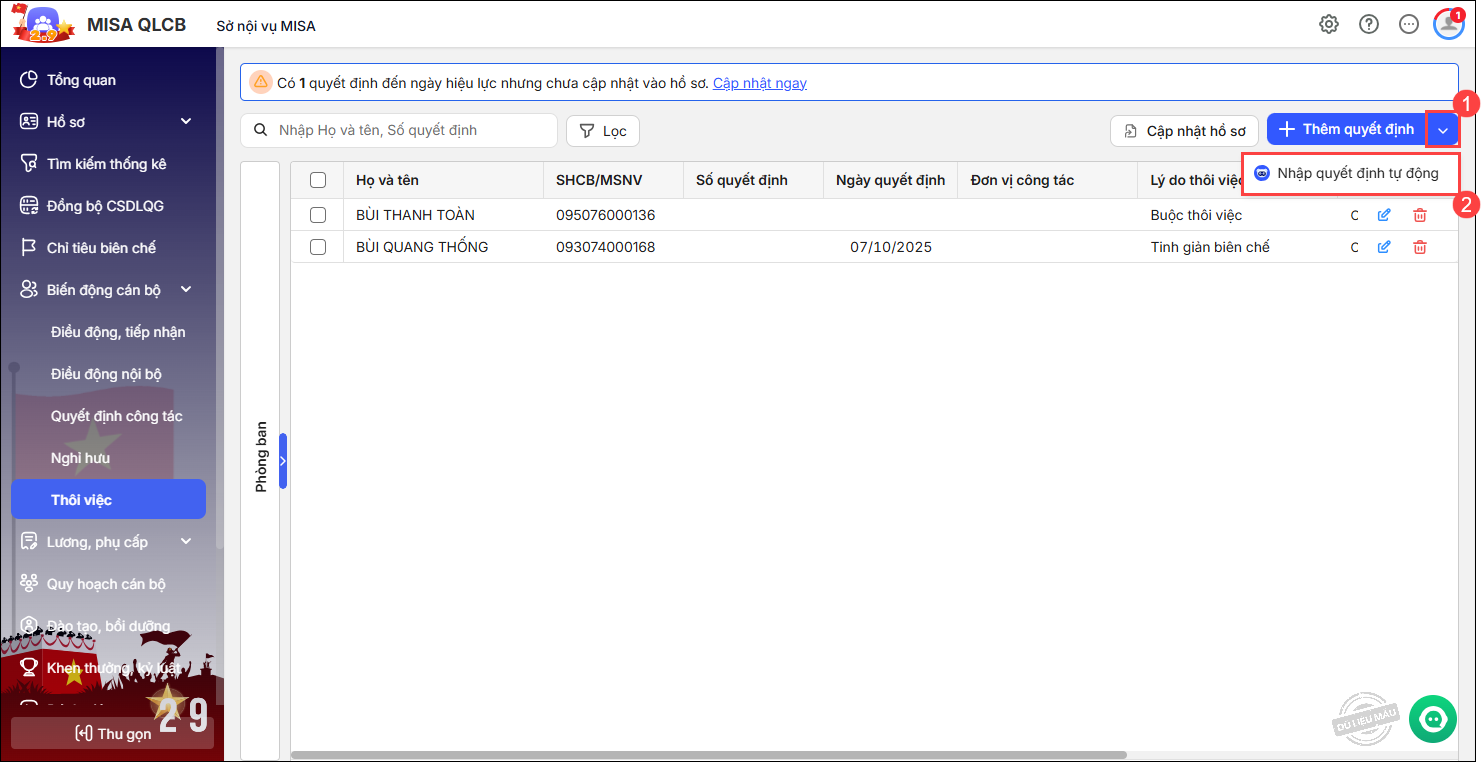Collapse the Biến động cán bộ menu

(186, 290)
